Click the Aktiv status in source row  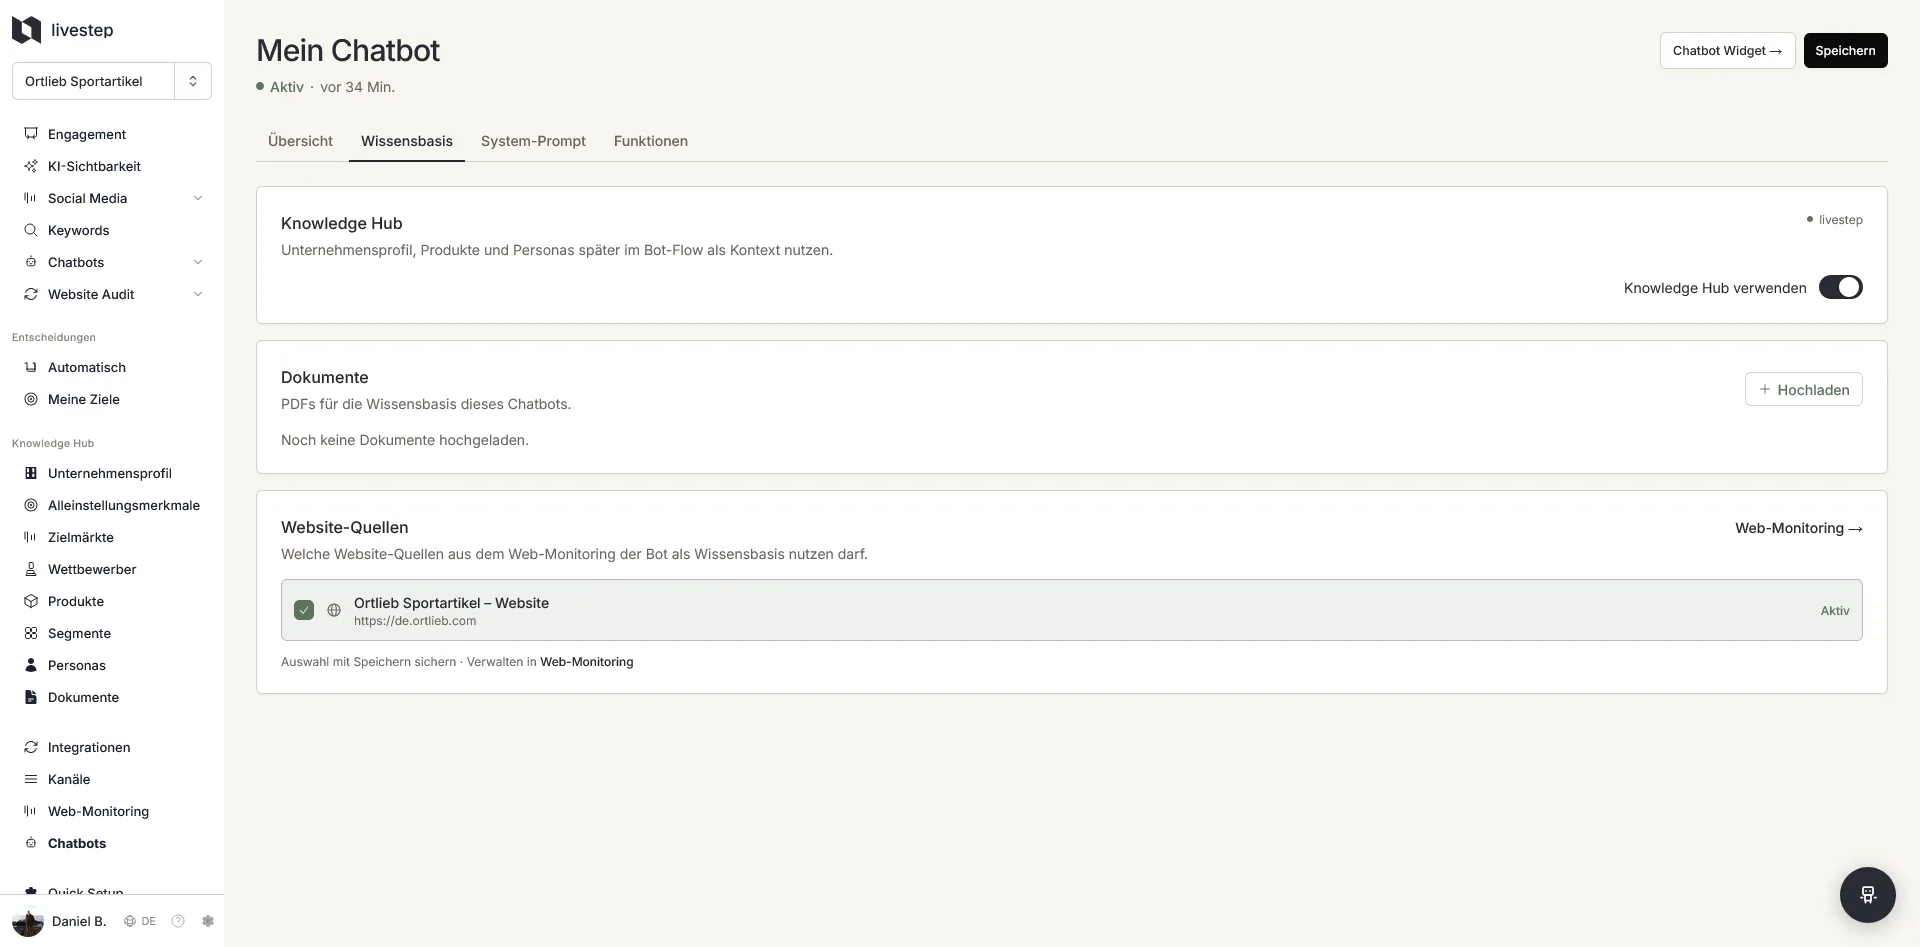click(x=1835, y=610)
